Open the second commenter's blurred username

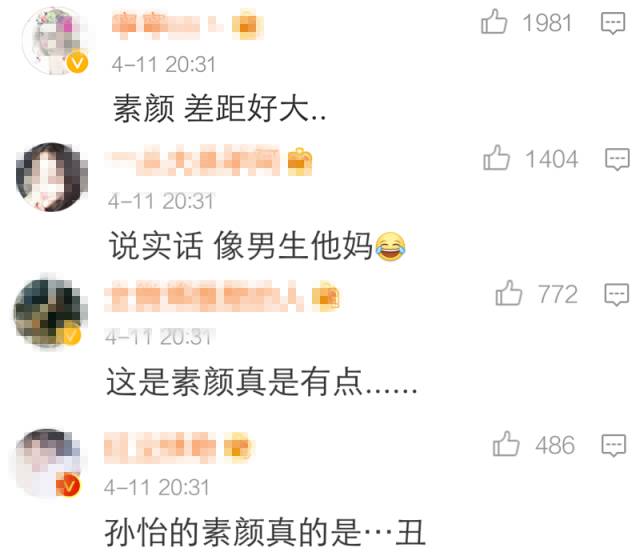(192, 160)
